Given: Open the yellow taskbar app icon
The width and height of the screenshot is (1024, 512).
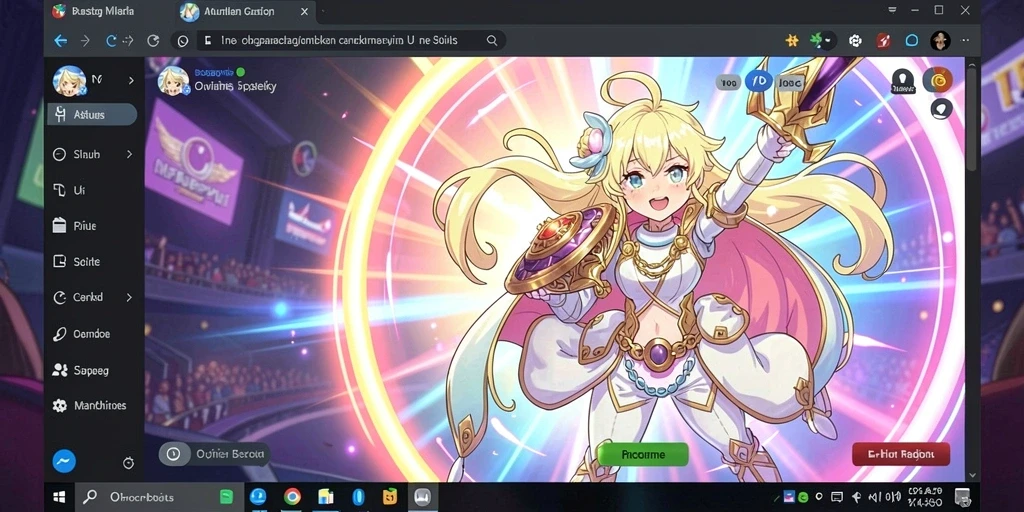Looking at the screenshot, I should coord(390,497).
